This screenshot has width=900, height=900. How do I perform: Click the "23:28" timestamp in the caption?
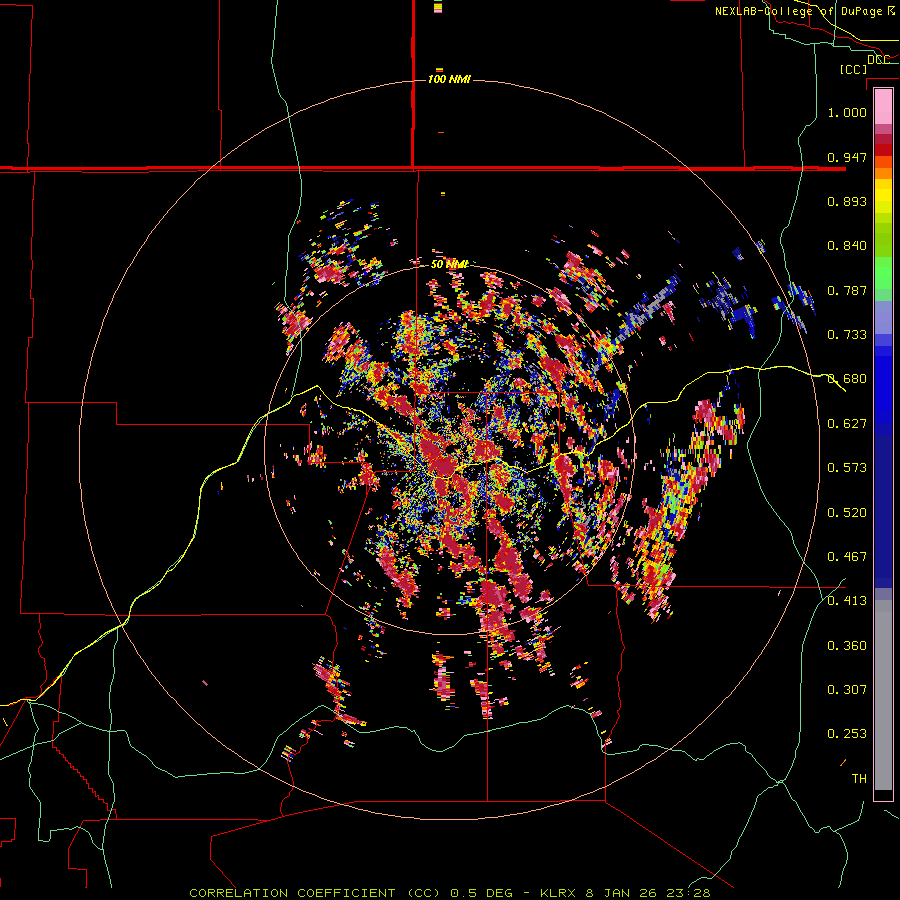point(688,893)
